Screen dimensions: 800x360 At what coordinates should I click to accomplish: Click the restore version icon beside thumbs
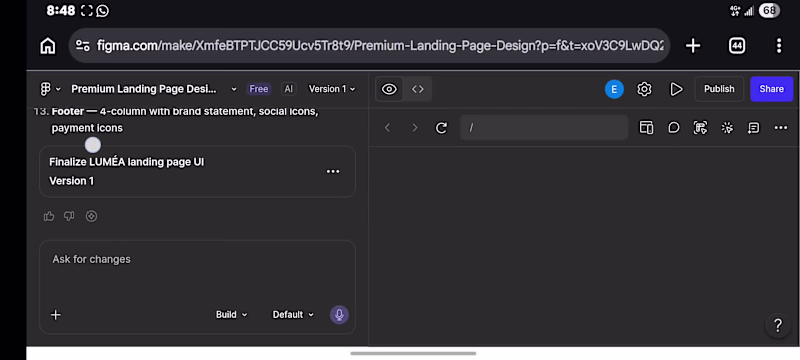point(91,217)
